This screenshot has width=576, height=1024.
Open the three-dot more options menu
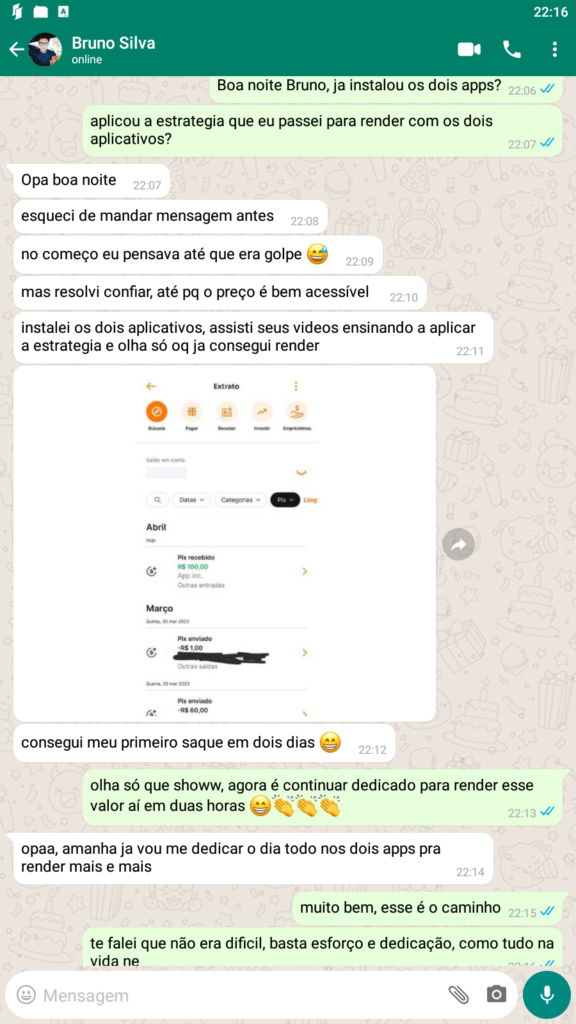click(x=554, y=50)
